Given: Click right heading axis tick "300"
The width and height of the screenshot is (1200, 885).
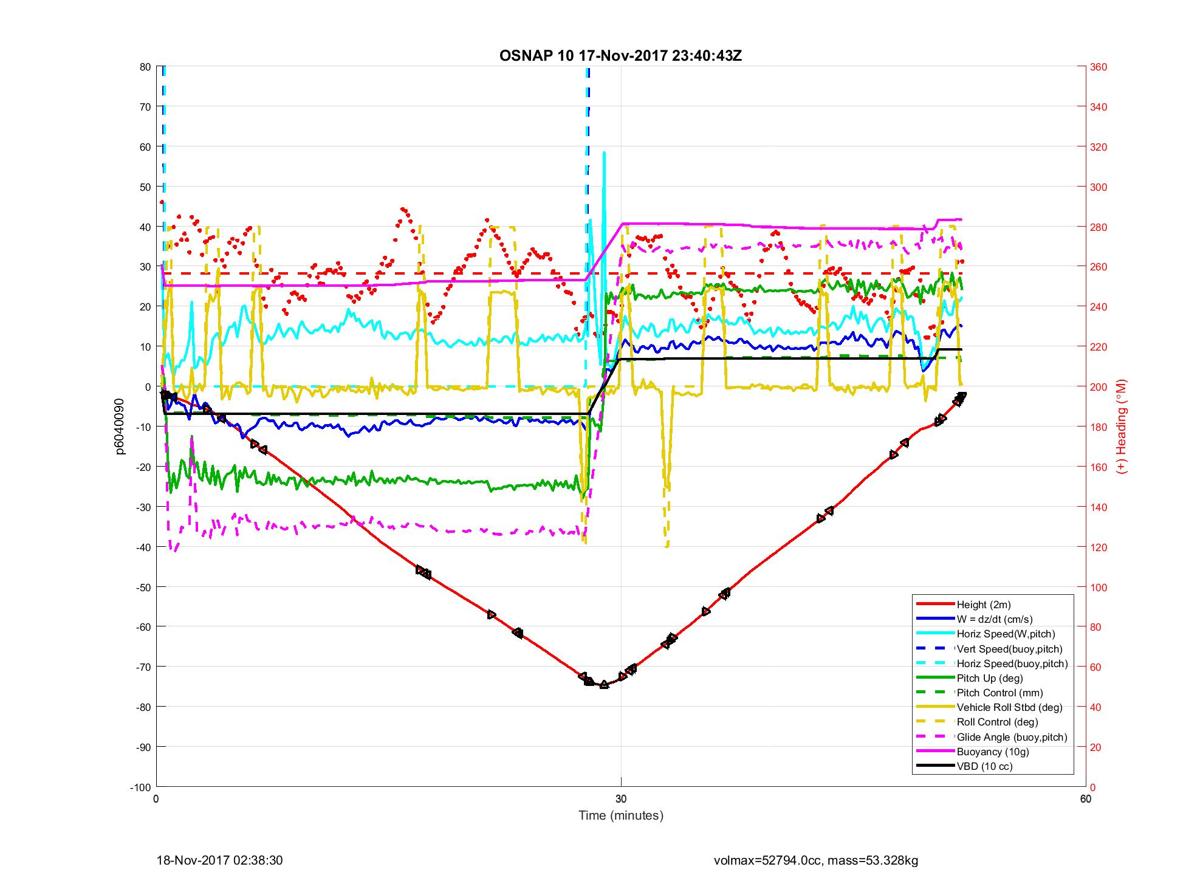Looking at the screenshot, I should pos(1099,187).
